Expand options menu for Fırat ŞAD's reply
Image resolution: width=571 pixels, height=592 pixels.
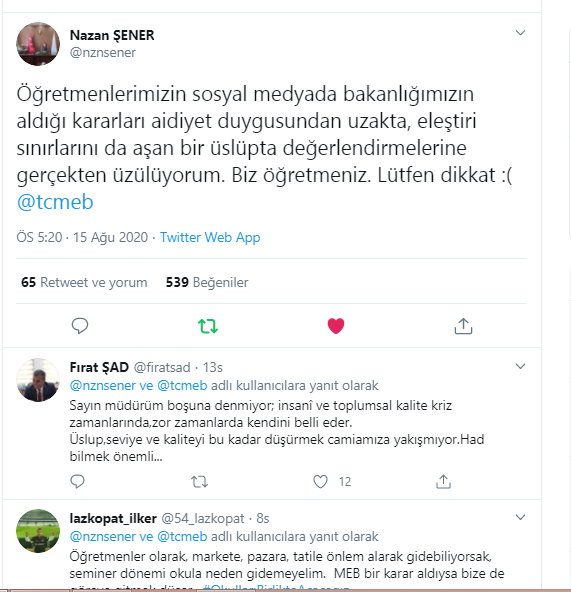point(520,366)
